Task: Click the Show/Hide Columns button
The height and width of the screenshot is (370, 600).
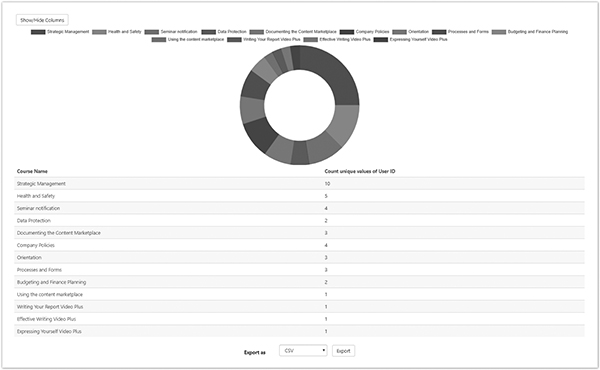Action: pyautogui.click(x=42, y=20)
